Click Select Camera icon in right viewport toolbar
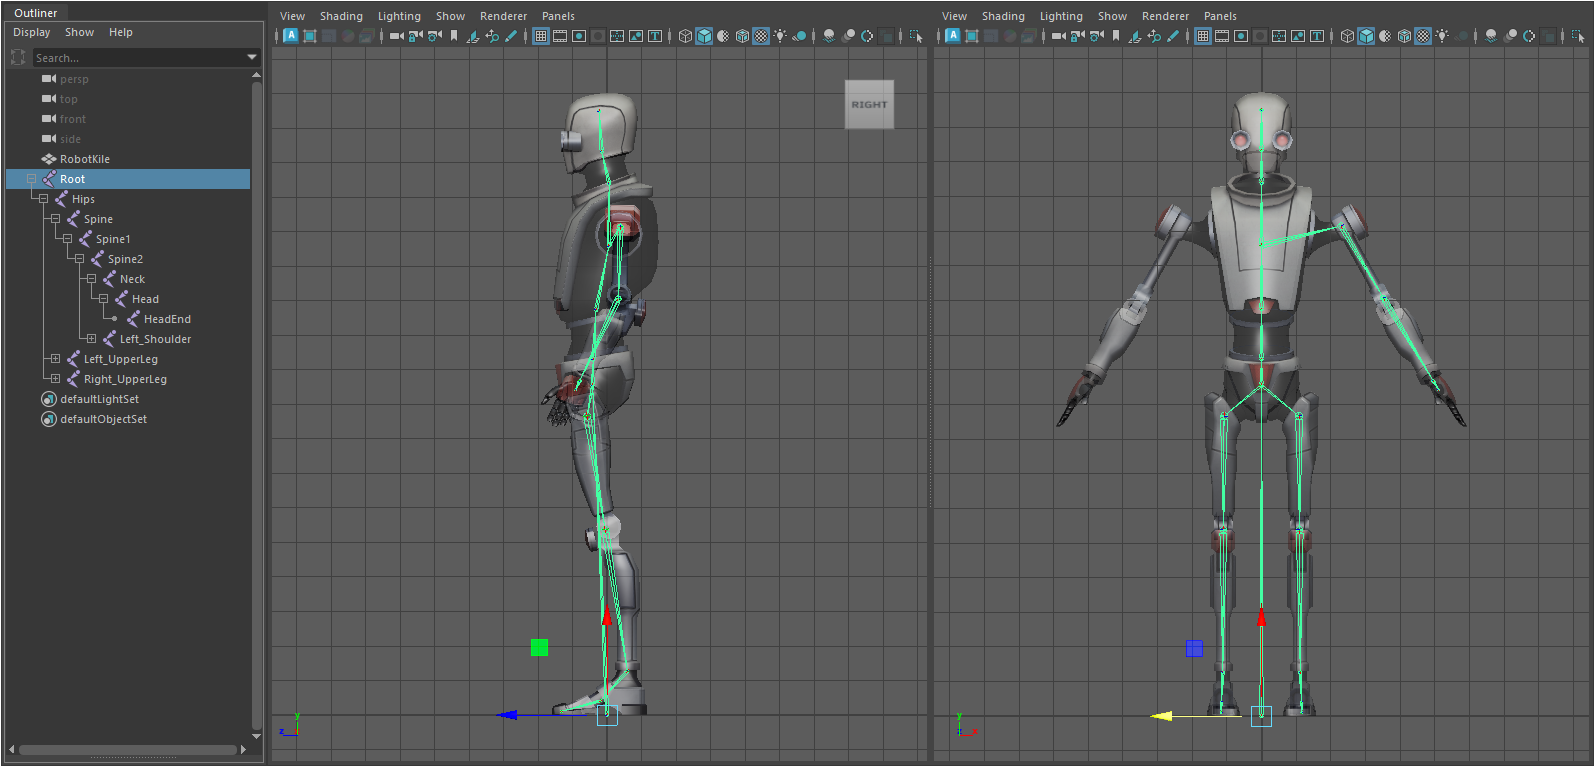 coord(1058,36)
